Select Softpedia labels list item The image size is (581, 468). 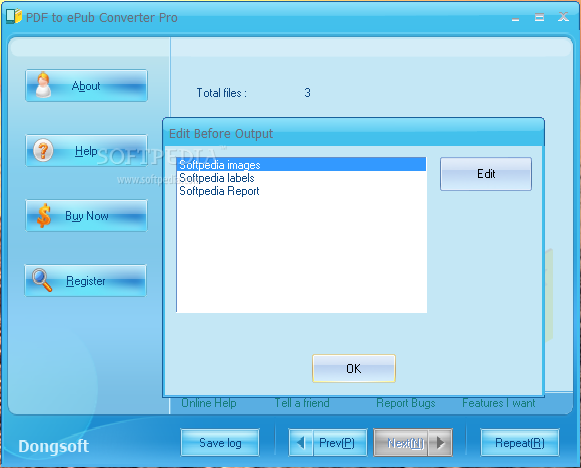point(301,177)
